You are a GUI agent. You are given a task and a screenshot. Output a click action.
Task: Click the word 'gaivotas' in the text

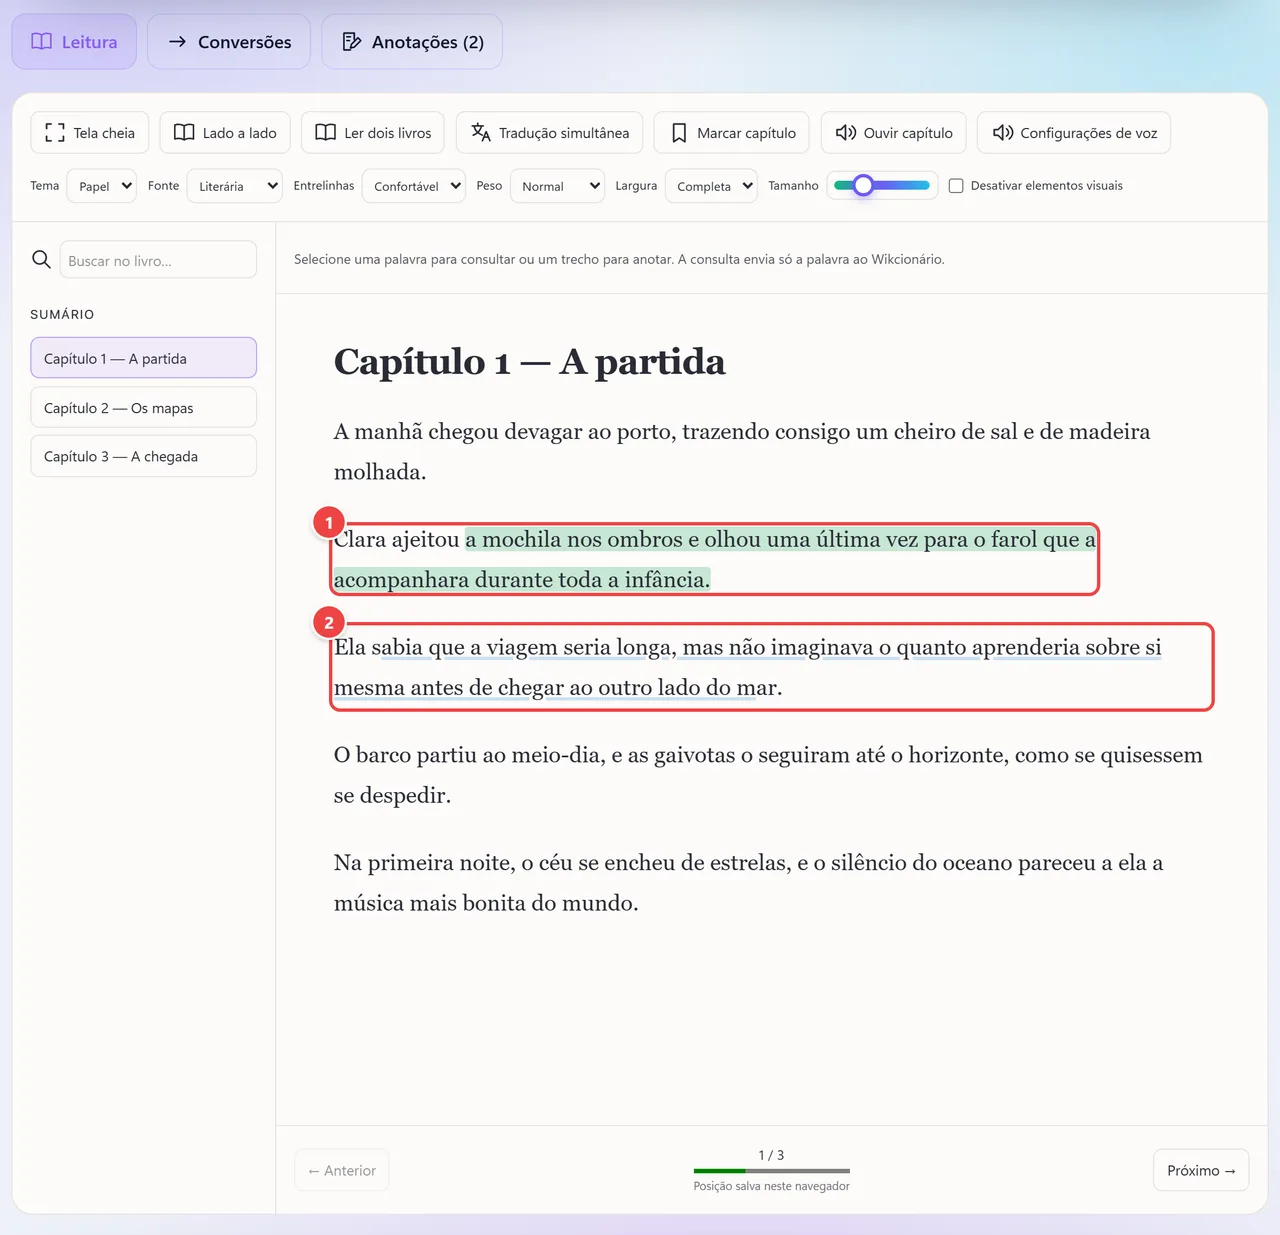[x=694, y=755]
